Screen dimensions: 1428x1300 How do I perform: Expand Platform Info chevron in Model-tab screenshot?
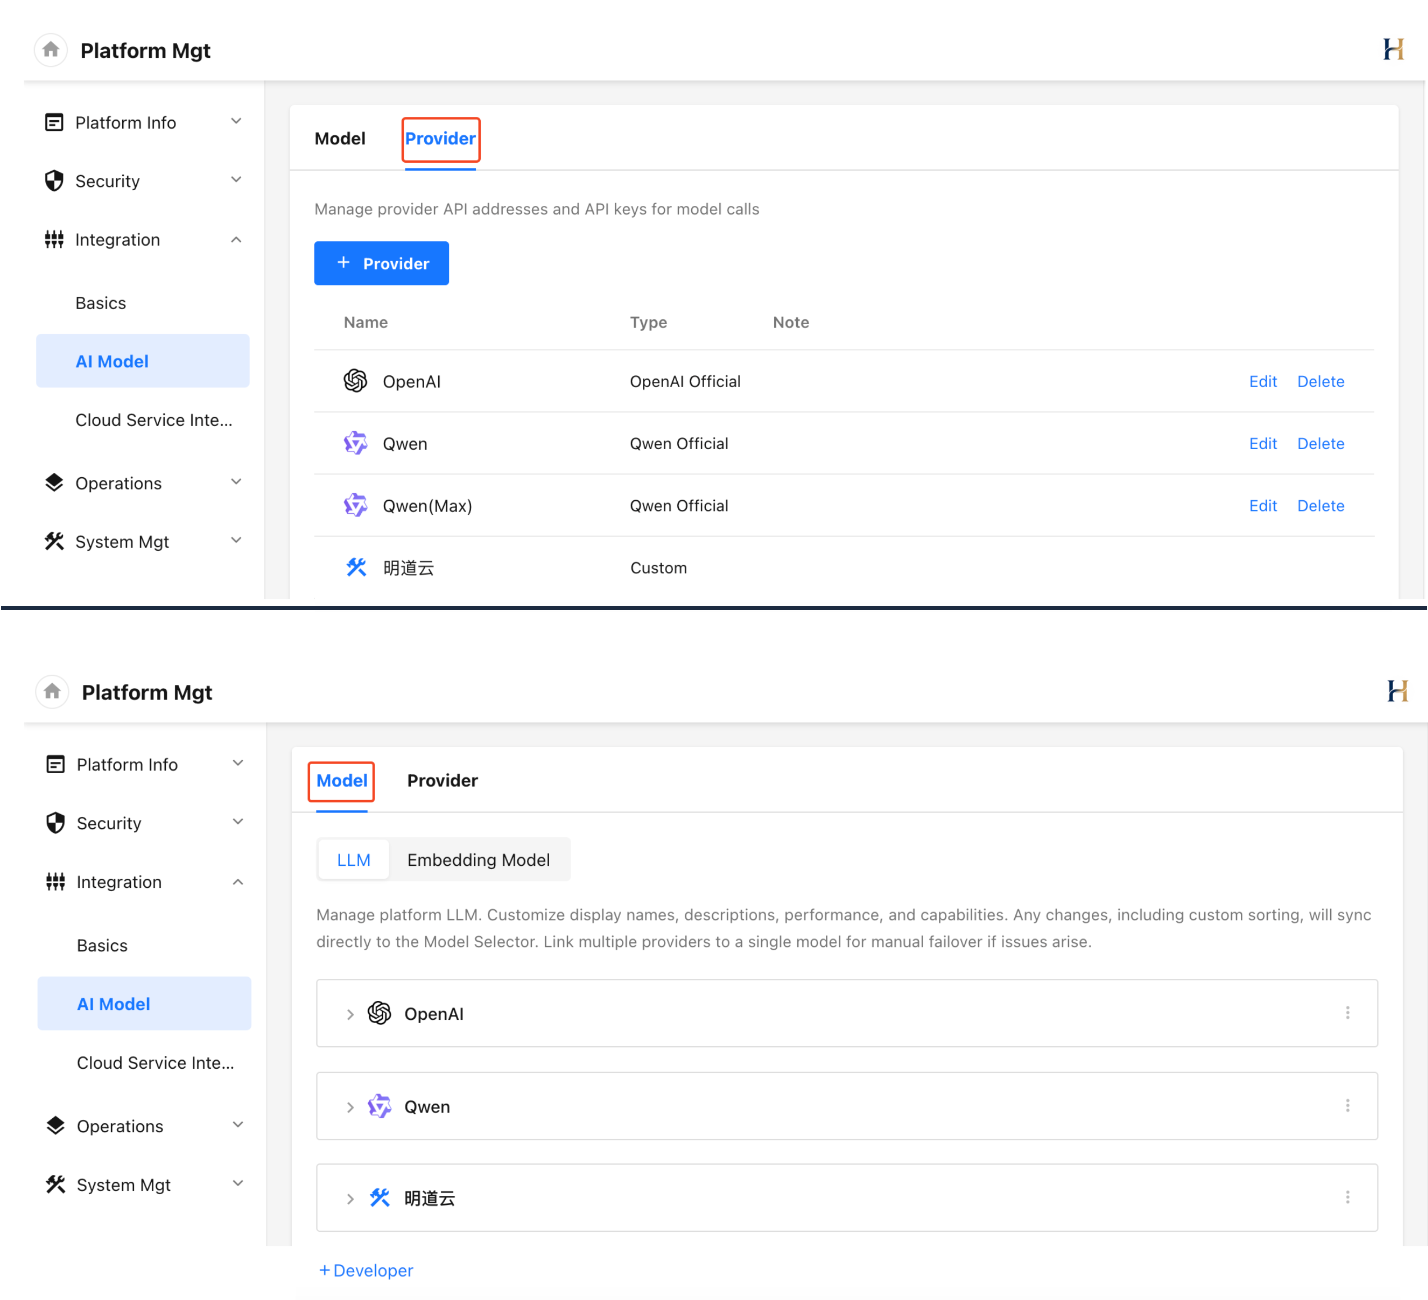(x=238, y=763)
